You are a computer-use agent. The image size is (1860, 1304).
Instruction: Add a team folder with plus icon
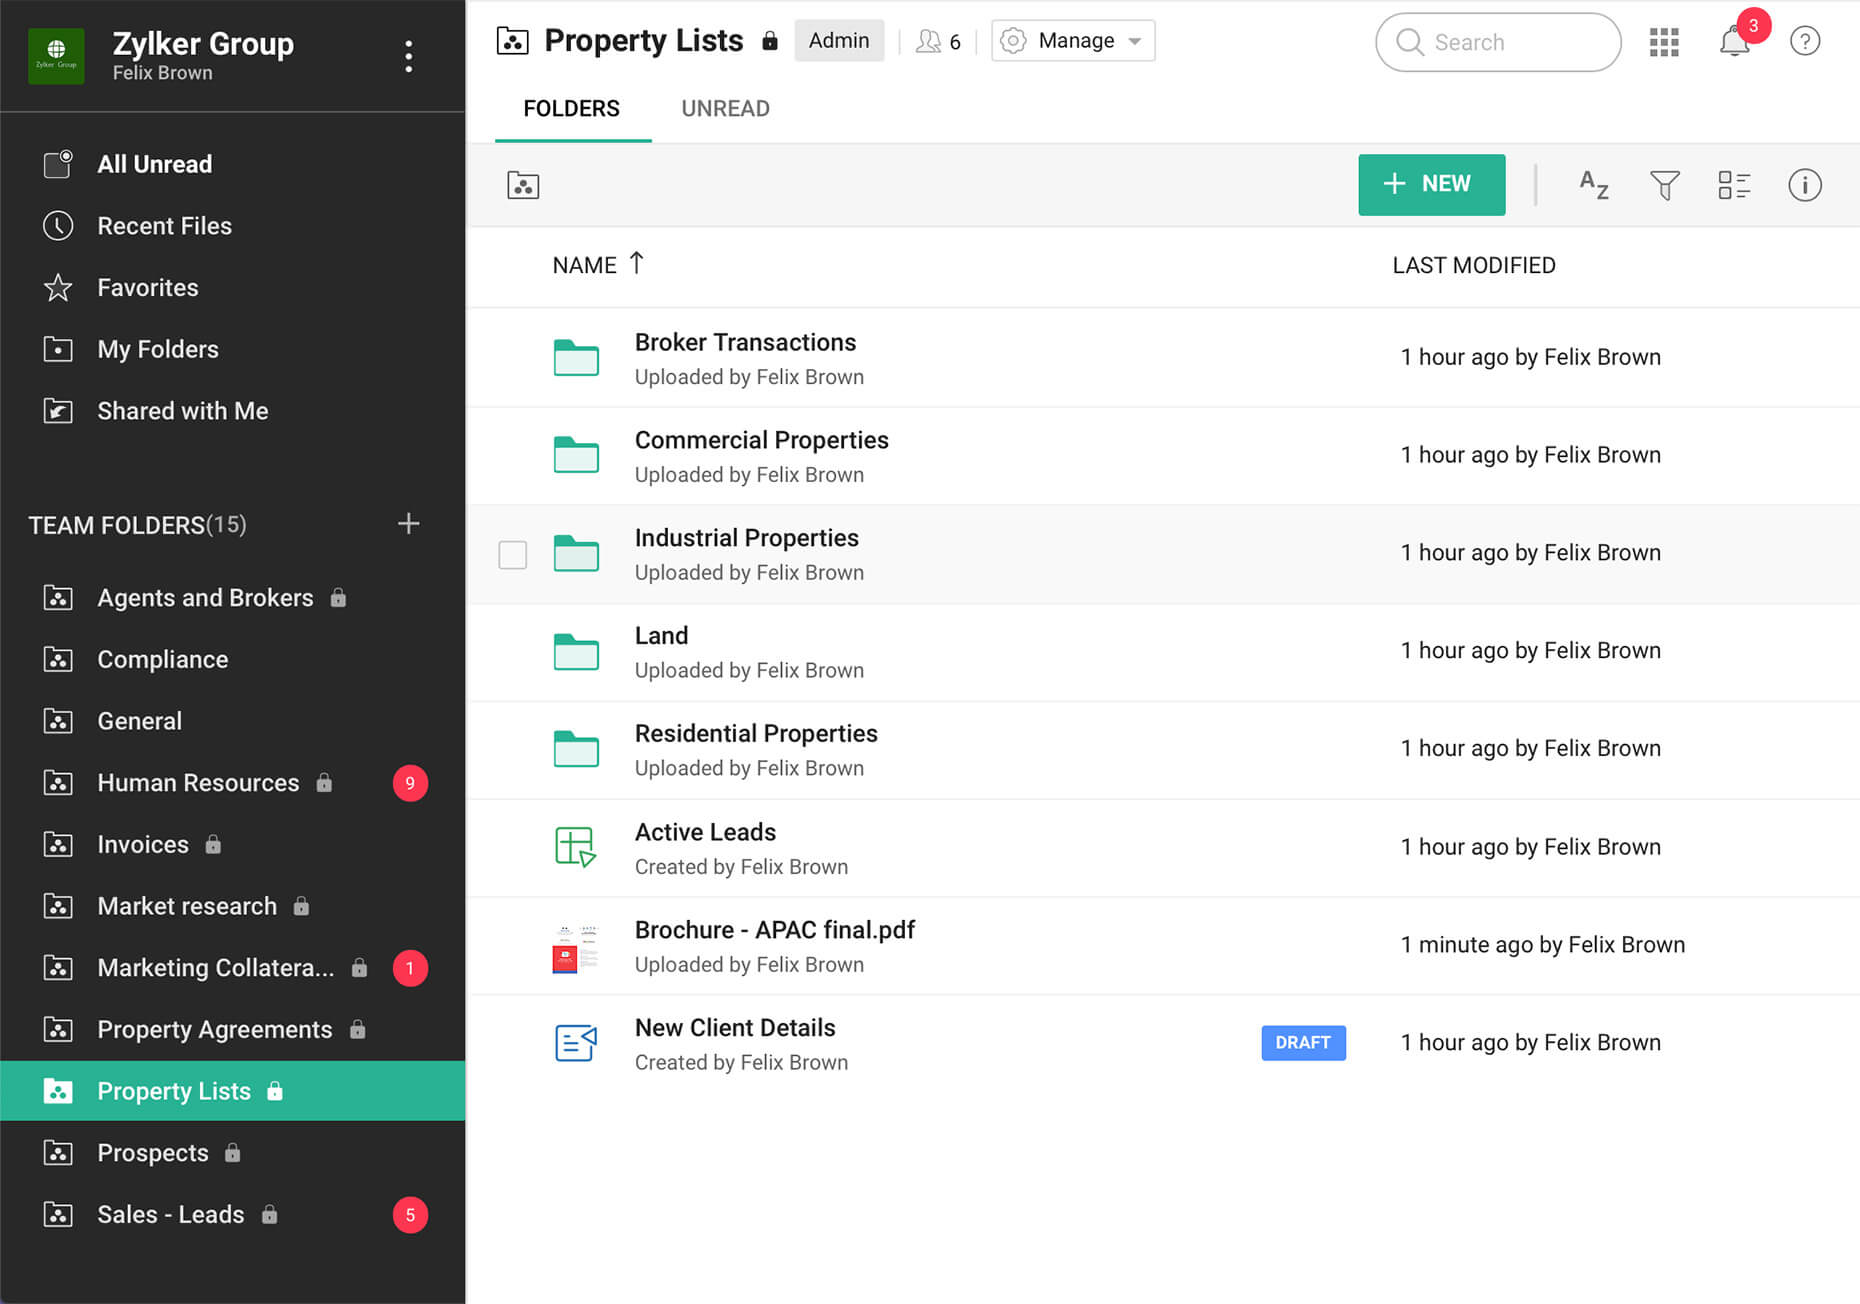(408, 524)
